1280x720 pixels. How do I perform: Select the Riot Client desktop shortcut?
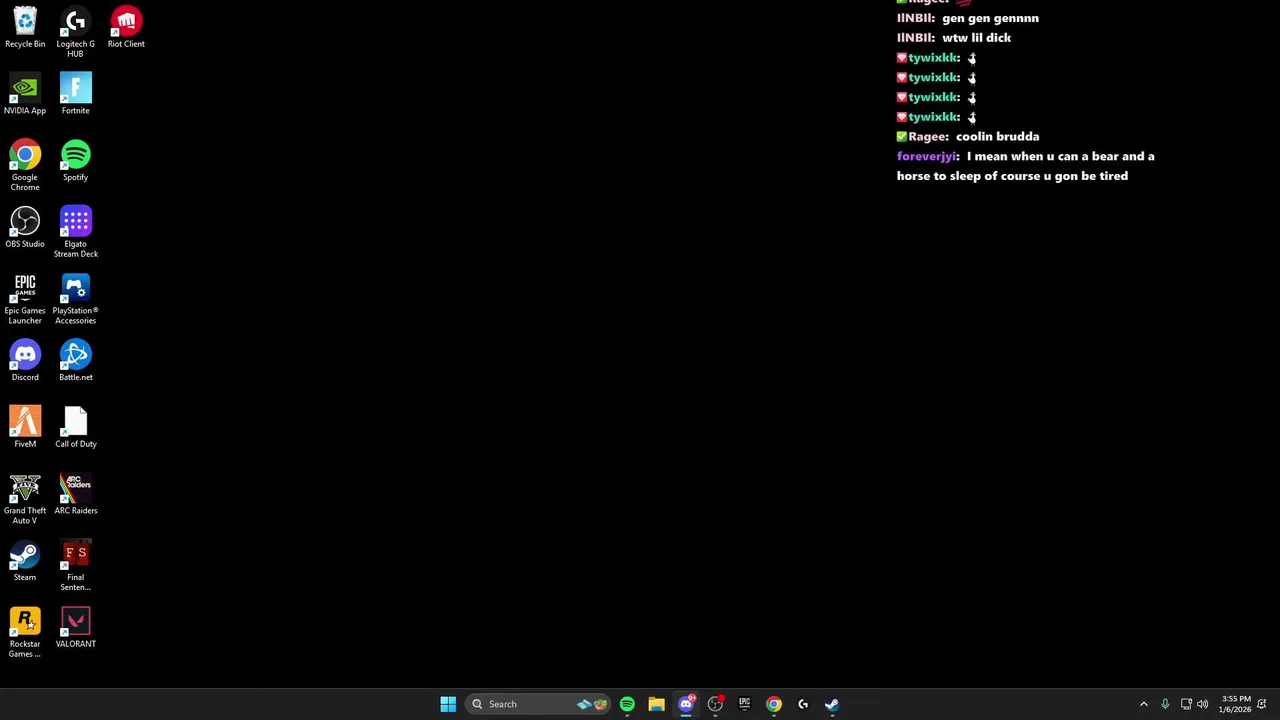[126, 28]
